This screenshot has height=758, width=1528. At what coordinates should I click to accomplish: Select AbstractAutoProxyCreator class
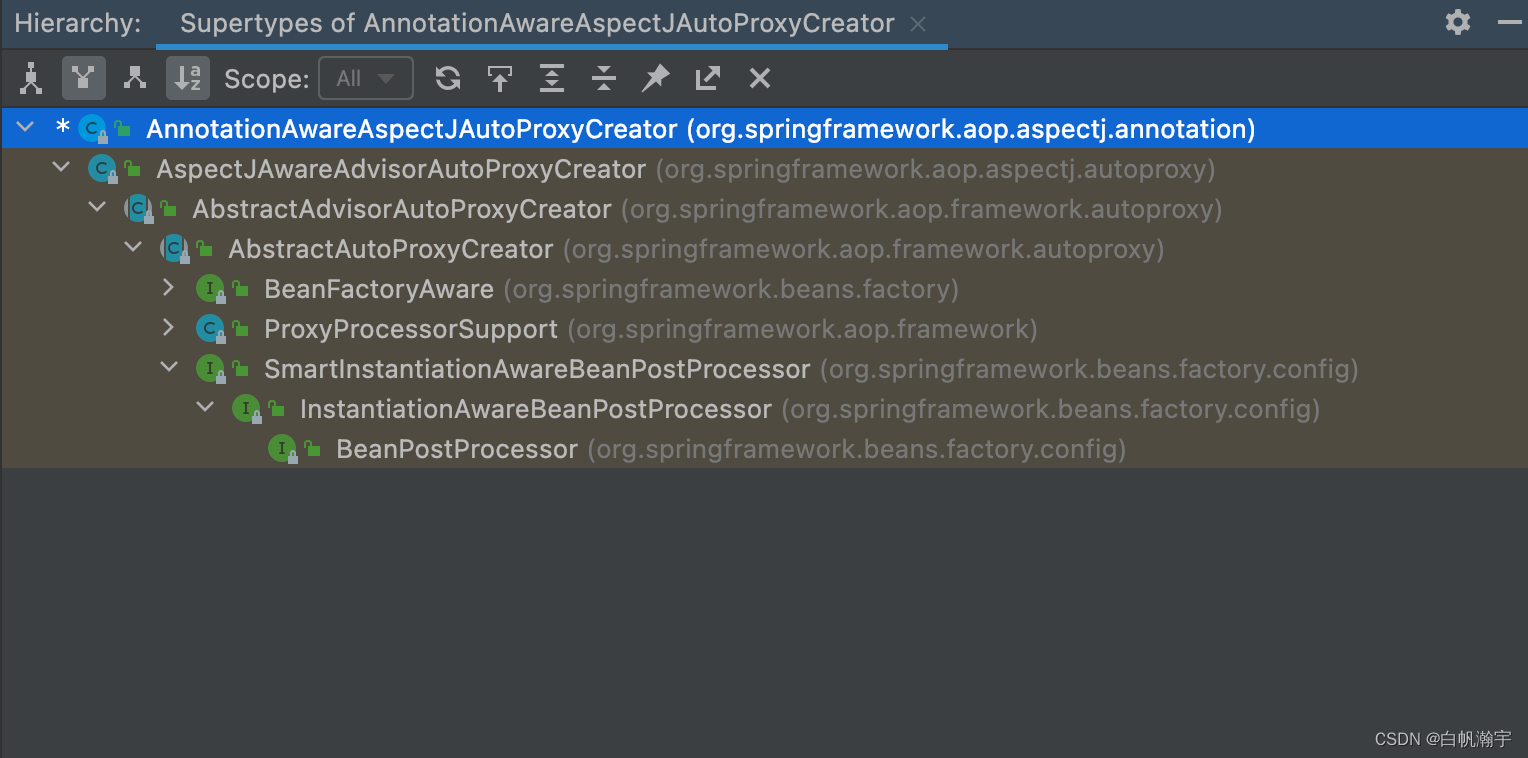click(391, 249)
